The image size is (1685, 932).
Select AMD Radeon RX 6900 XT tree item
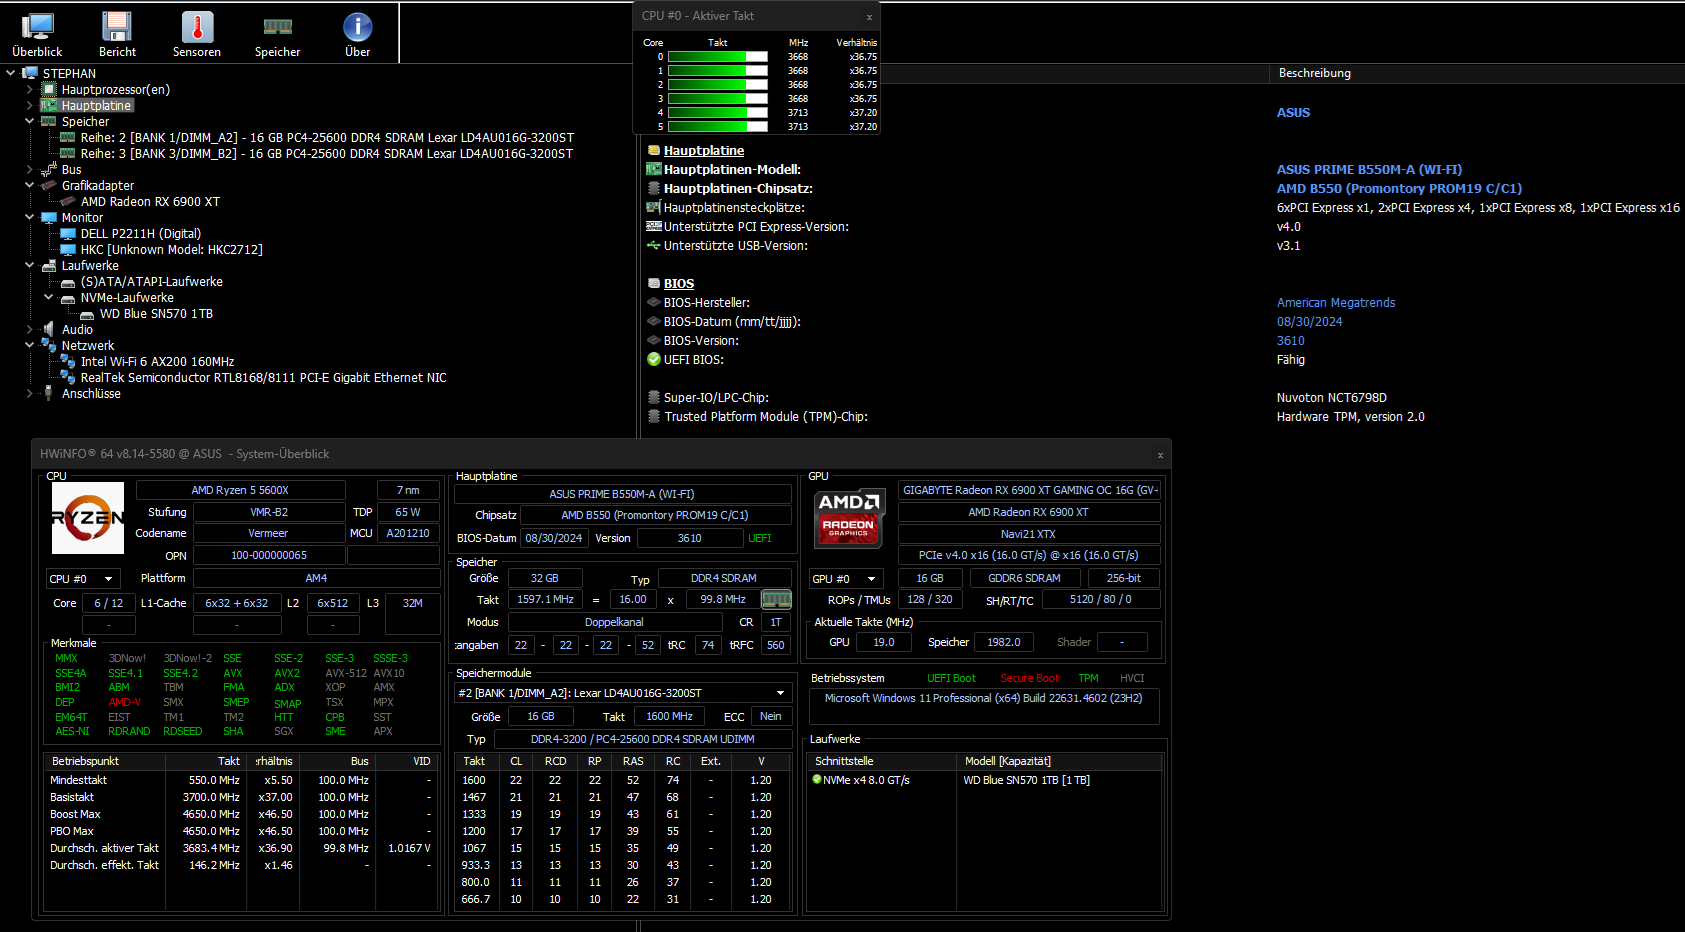(150, 201)
